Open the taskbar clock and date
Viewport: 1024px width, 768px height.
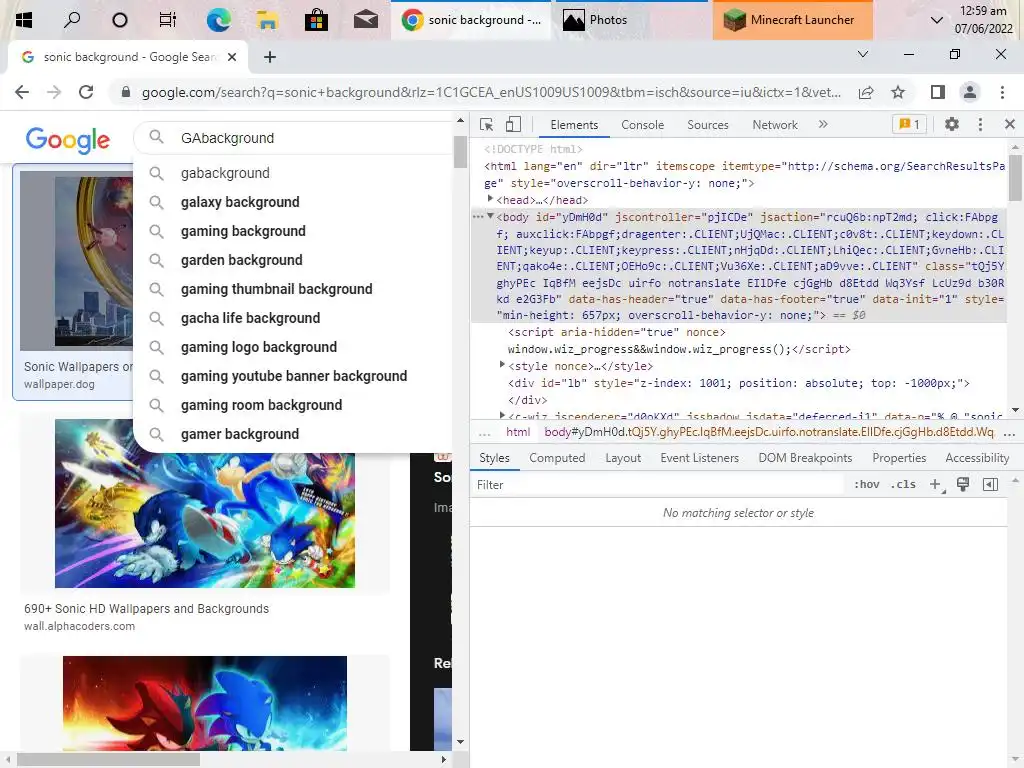point(983,20)
